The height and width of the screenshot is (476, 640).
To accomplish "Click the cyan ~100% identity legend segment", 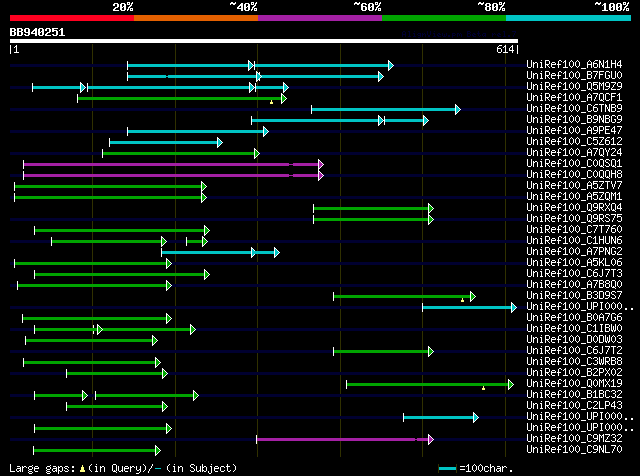I will [x=569, y=18].
